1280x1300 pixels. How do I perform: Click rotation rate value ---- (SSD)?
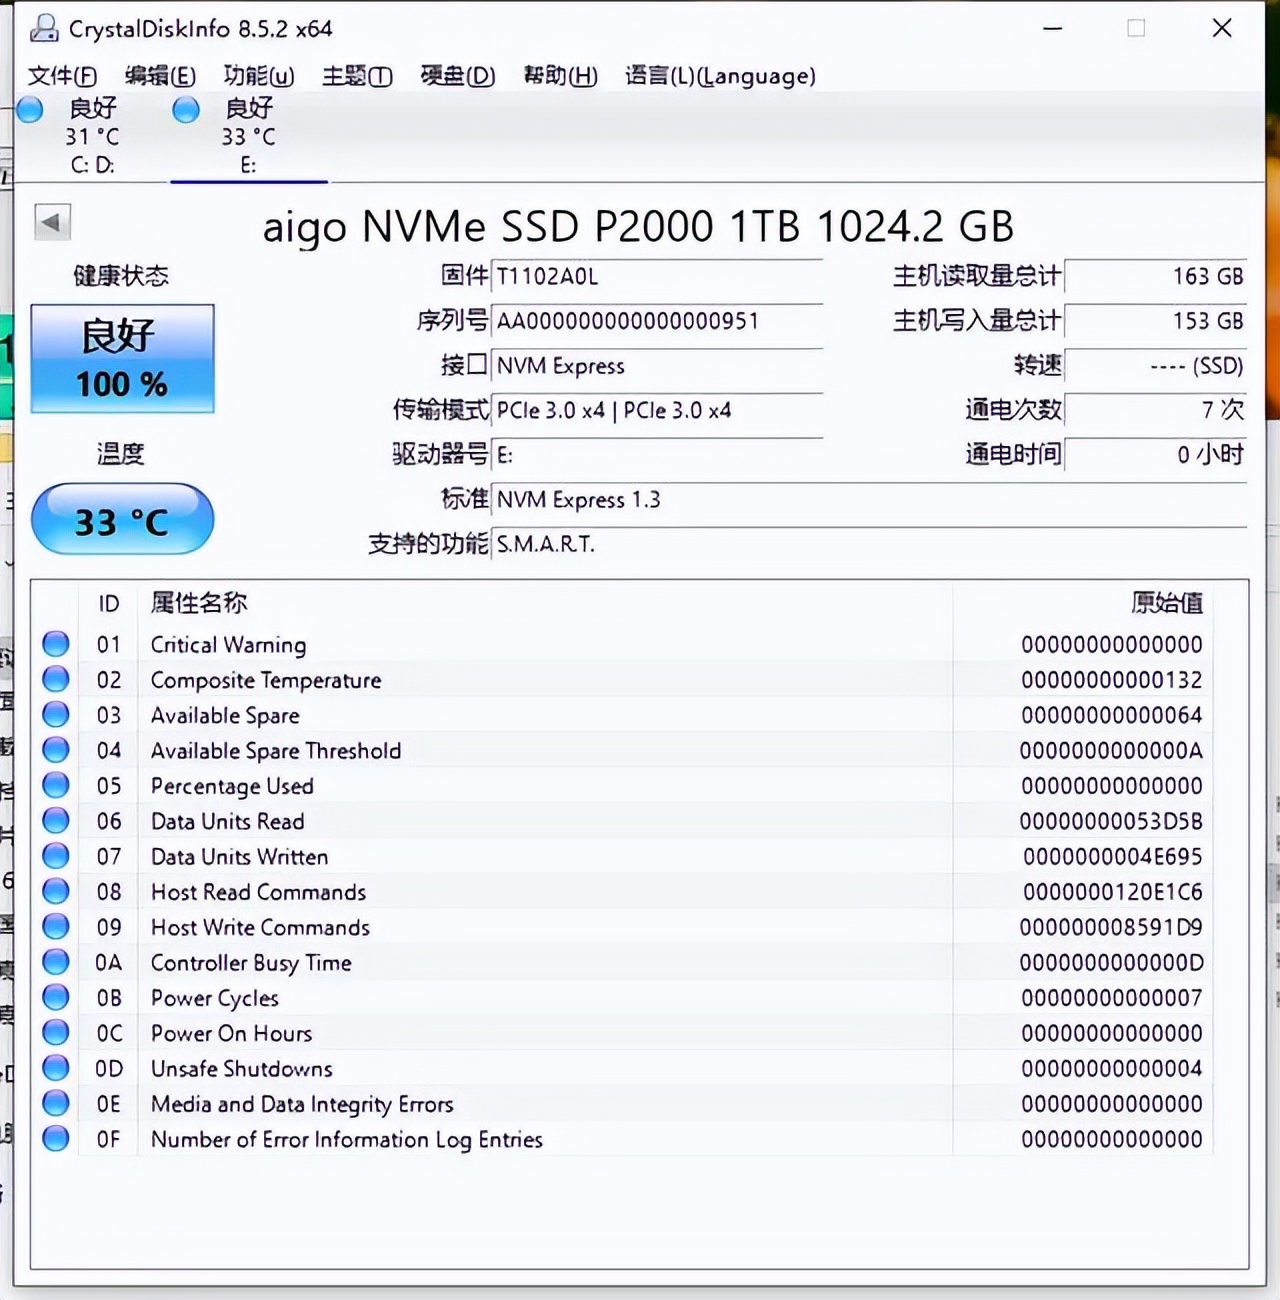pyautogui.click(x=1156, y=366)
